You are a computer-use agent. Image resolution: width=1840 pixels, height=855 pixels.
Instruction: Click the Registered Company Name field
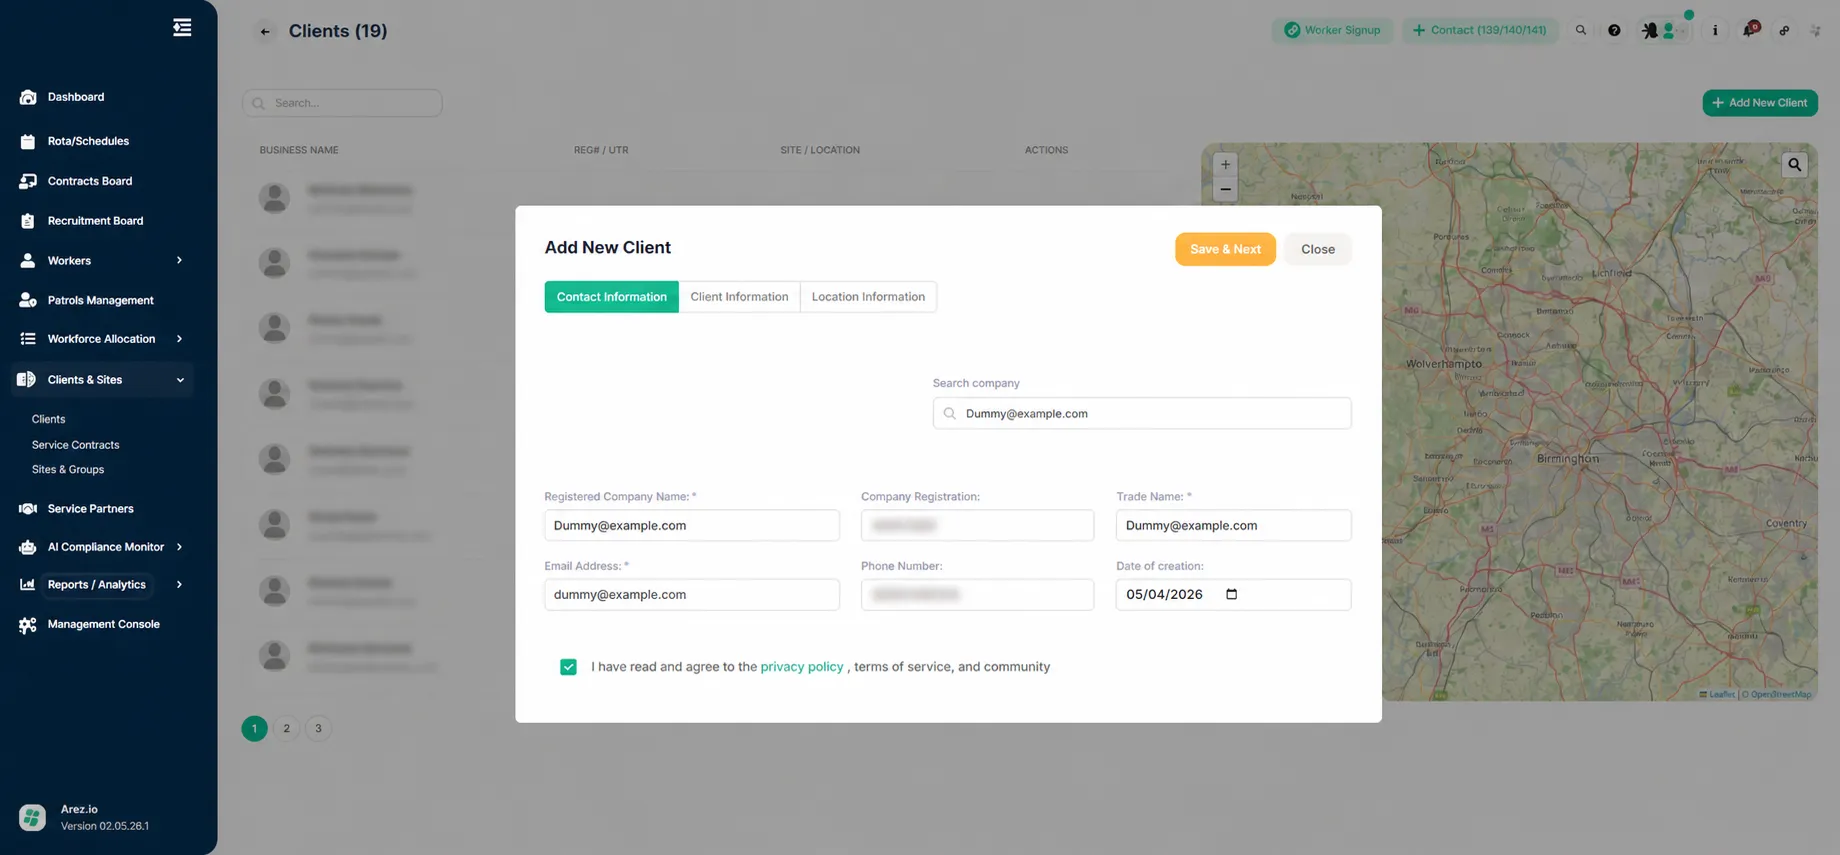(x=692, y=525)
